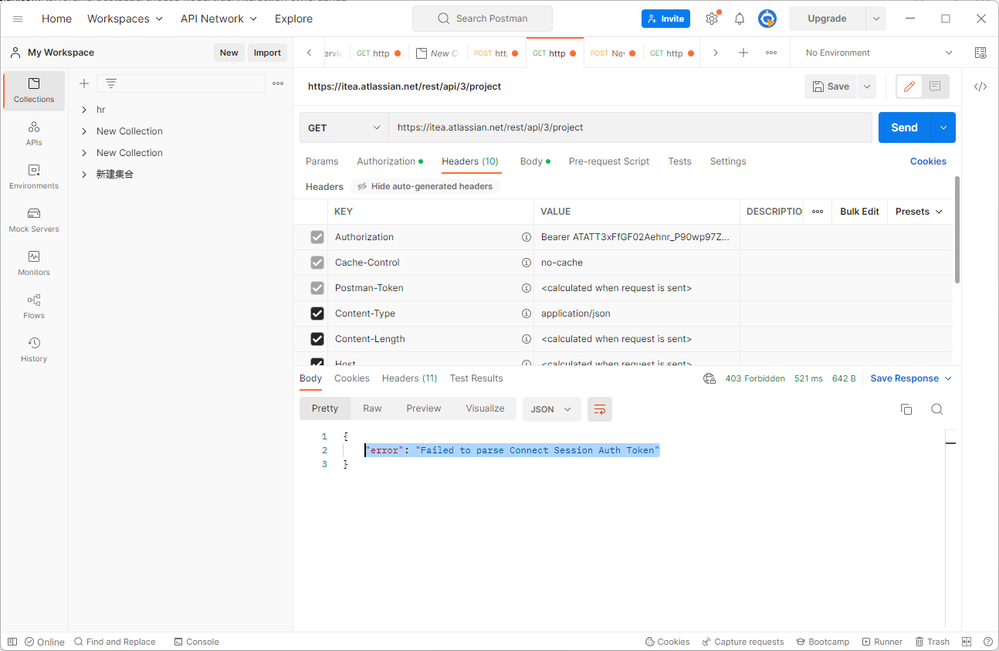This screenshot has width=999, height=651.
Task: Toggle the two-pane view icon
Action: click(x=967, y=641)
